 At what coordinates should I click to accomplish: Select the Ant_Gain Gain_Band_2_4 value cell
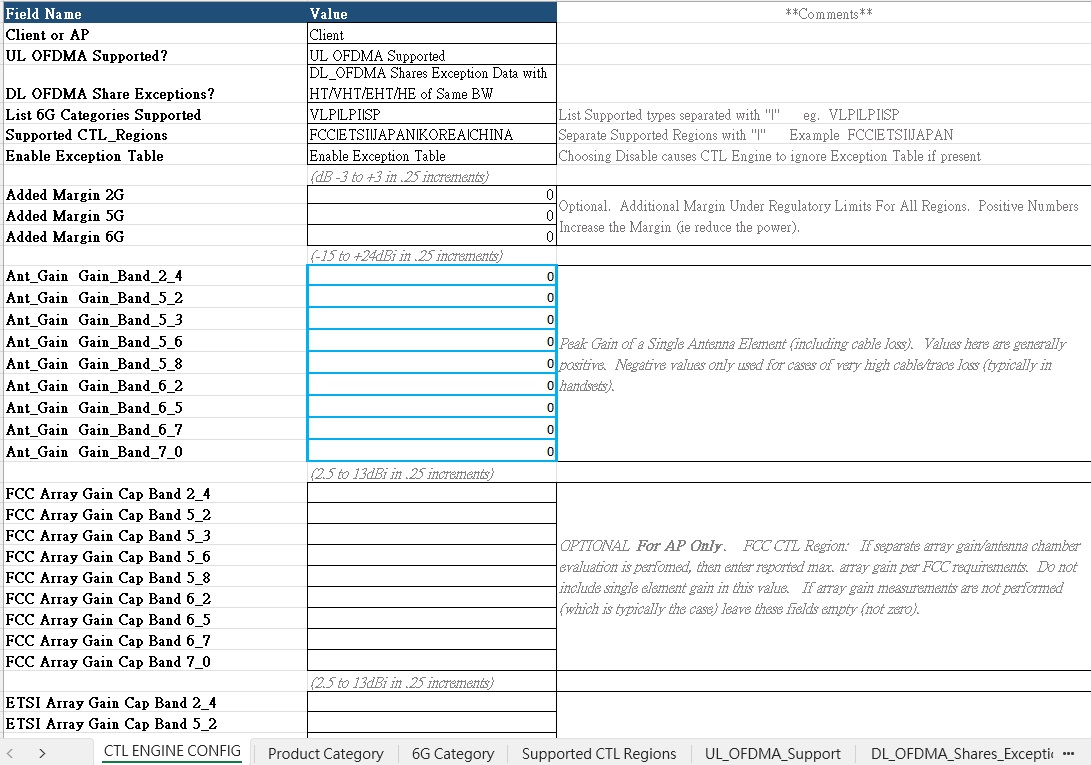point(430,276)
